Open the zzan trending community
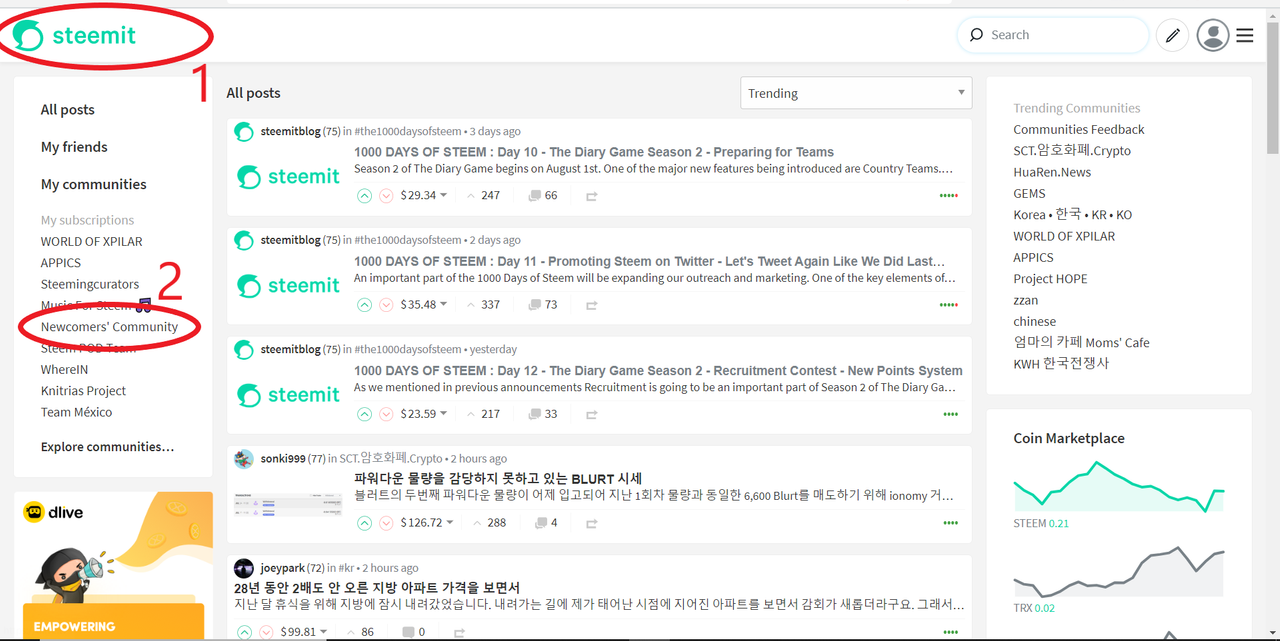Image resolution: width=1280 pixels, height=641 pixels. coord(1026,300)
